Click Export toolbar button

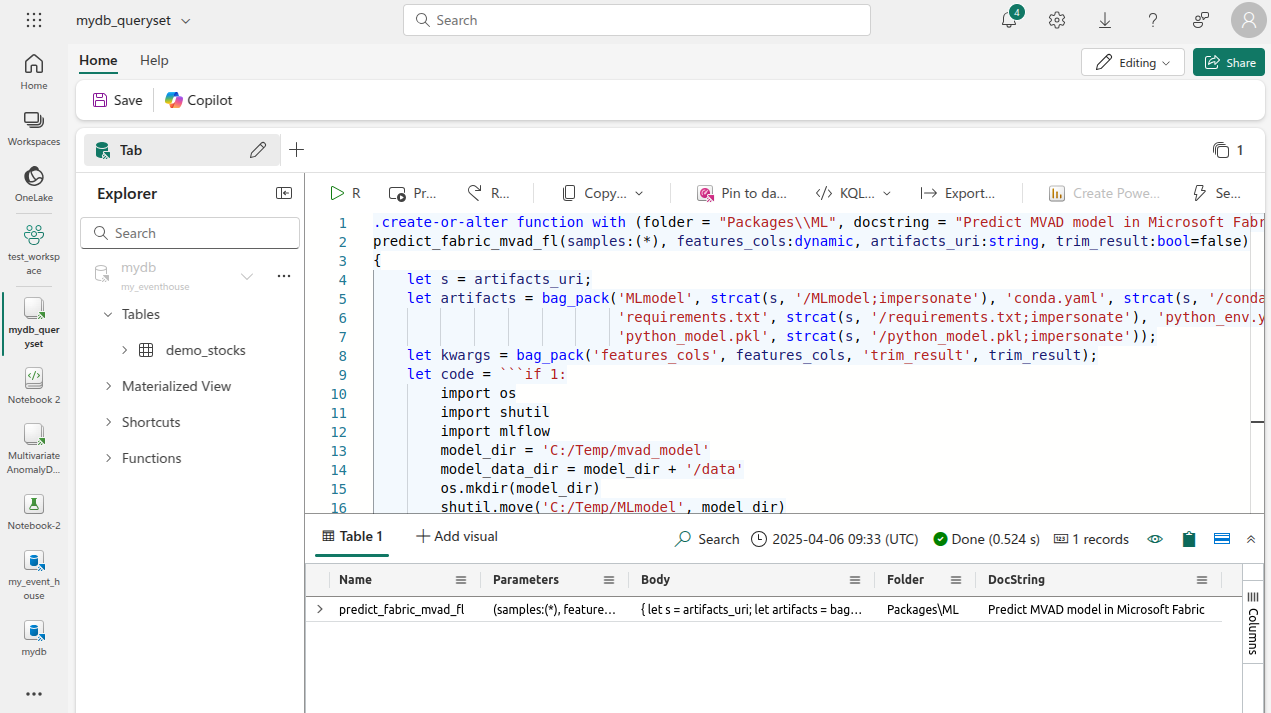click(958, 193)
